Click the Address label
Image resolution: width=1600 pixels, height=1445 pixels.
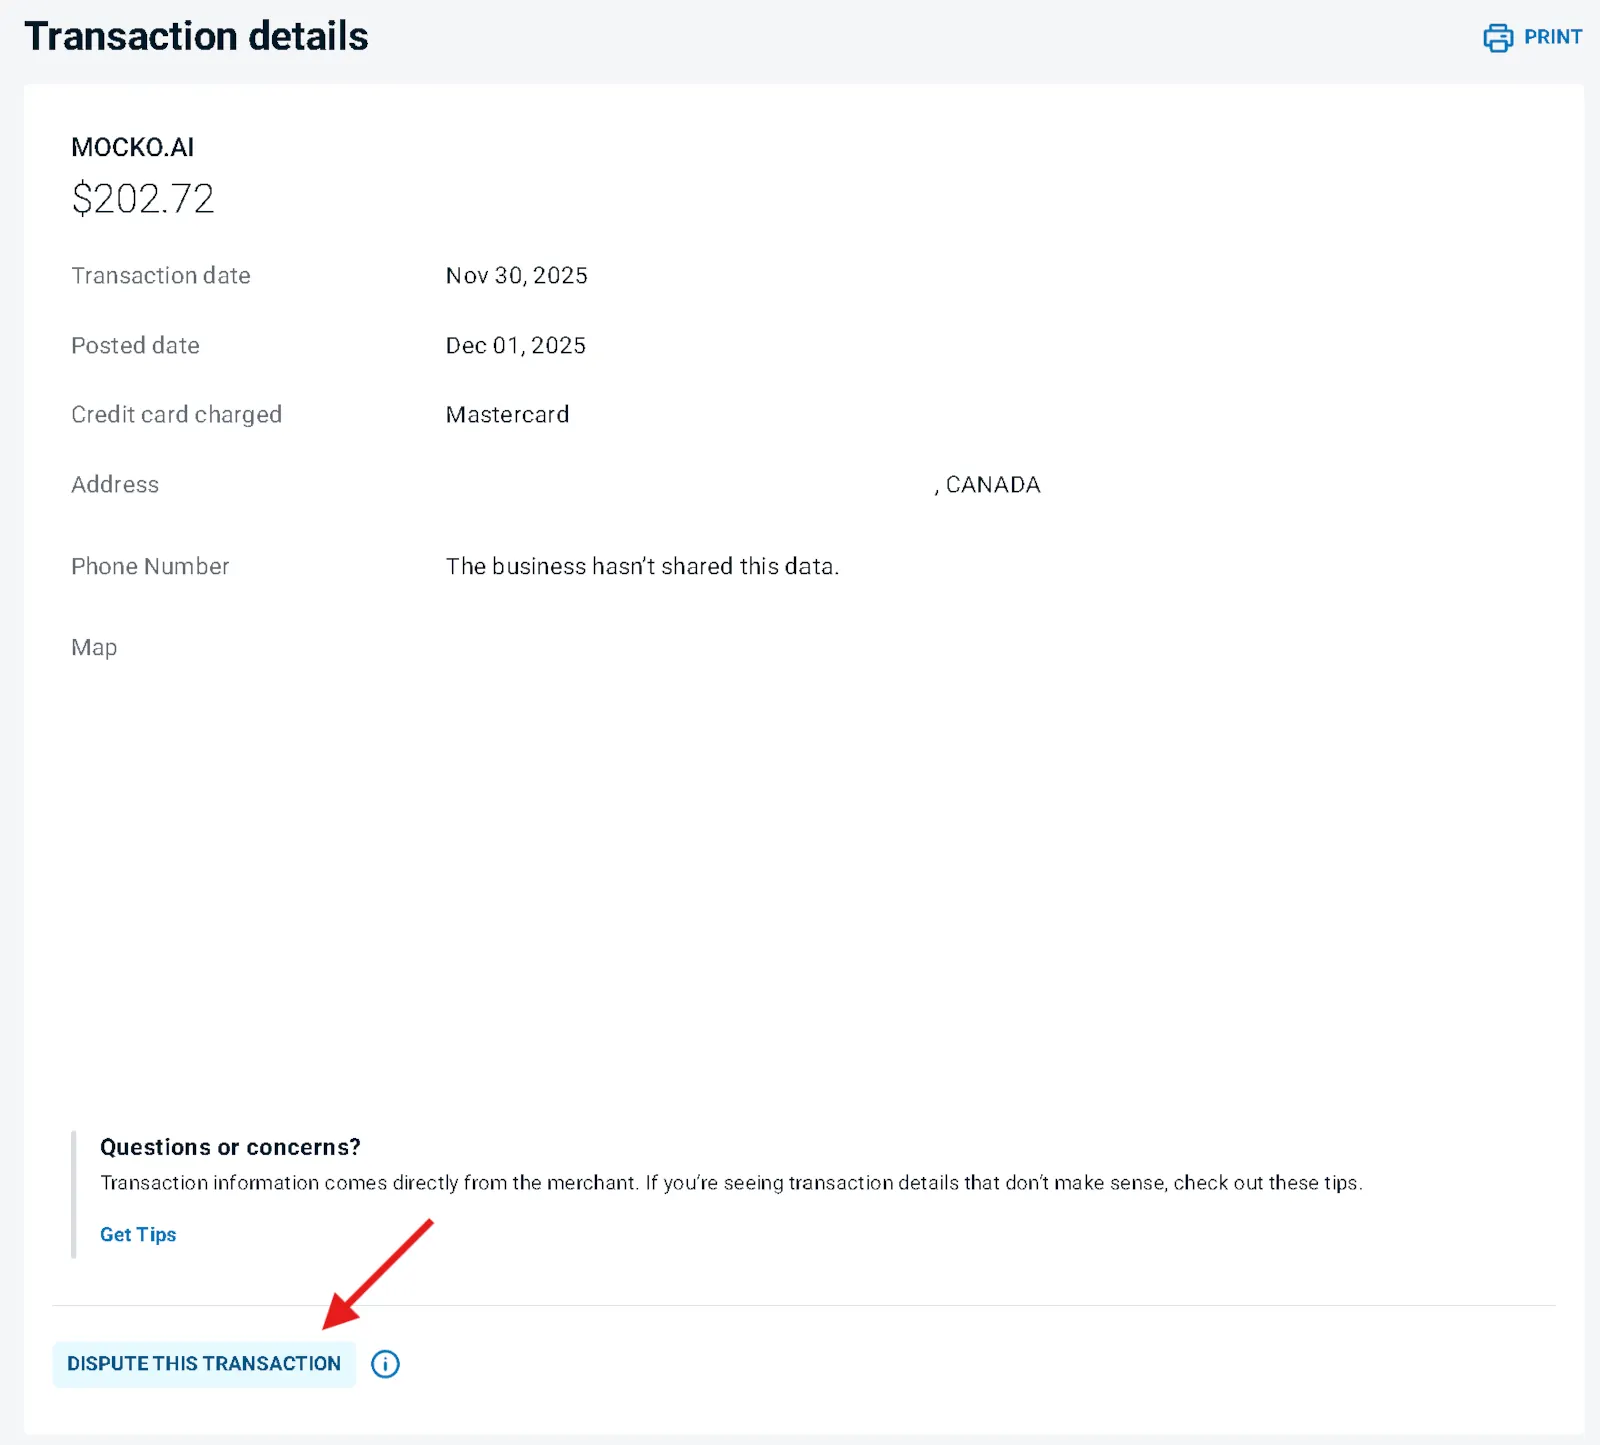click(x=115, y=485)
